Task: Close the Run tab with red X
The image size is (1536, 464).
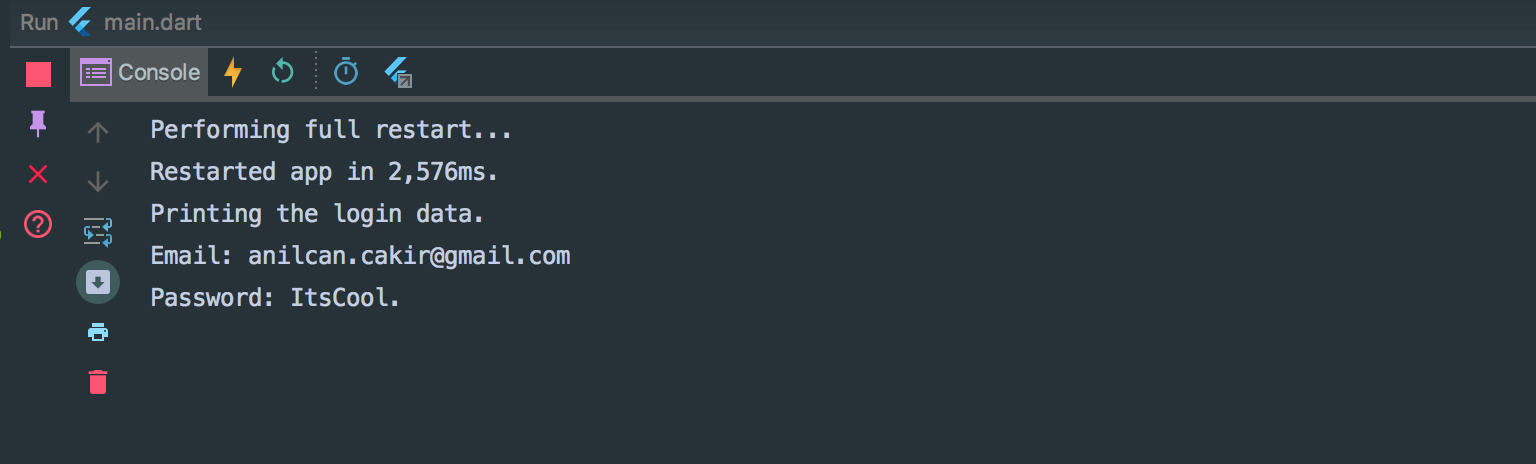Action: tap(38, 174)
